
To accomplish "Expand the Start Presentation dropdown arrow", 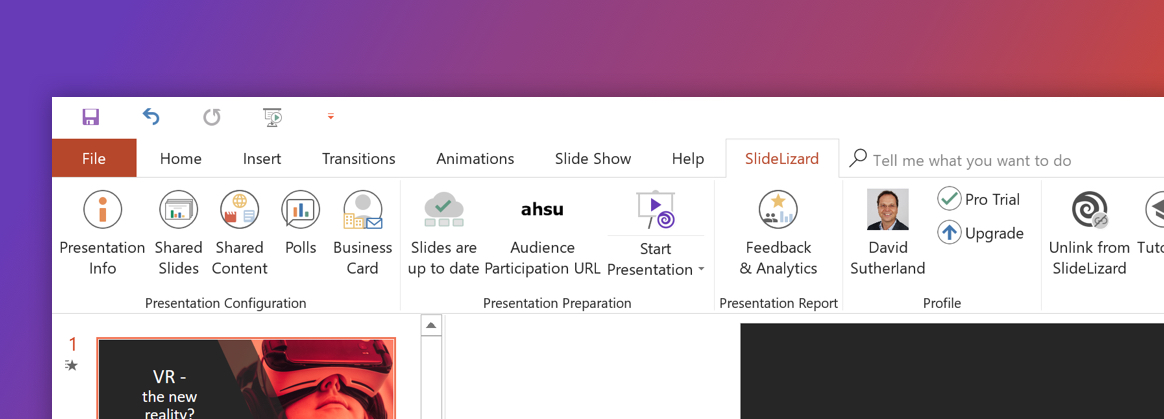I will point(701,270).
